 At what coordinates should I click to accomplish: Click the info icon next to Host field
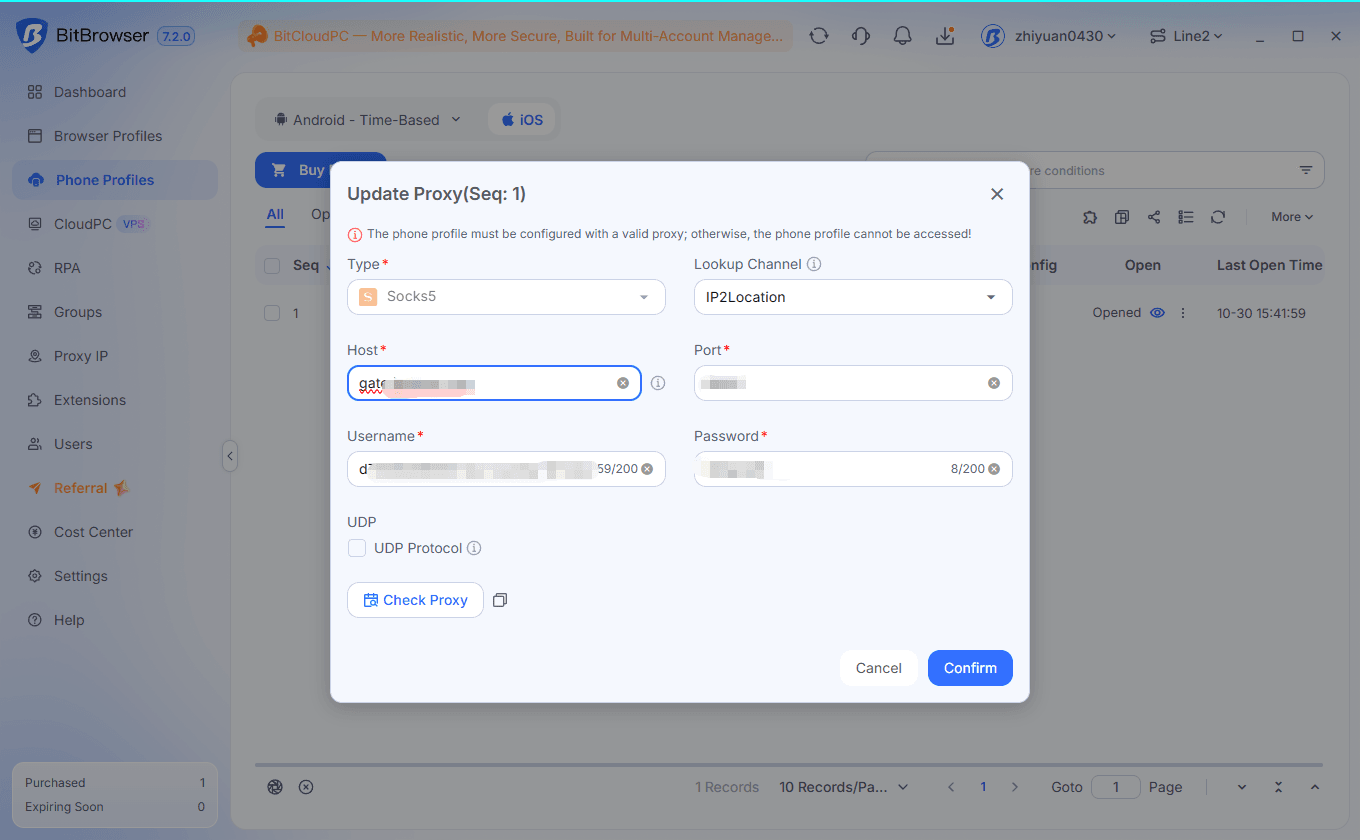tap(658, 383)
